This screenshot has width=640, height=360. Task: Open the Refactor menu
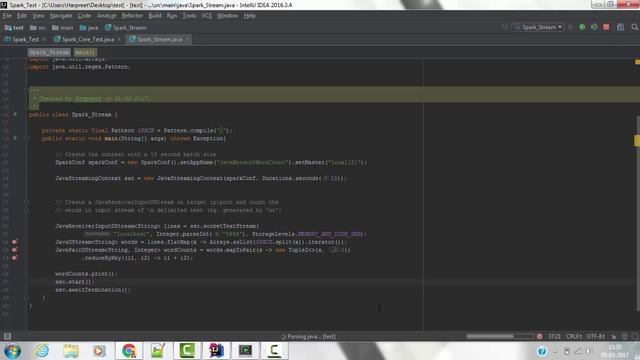(132, 16)
